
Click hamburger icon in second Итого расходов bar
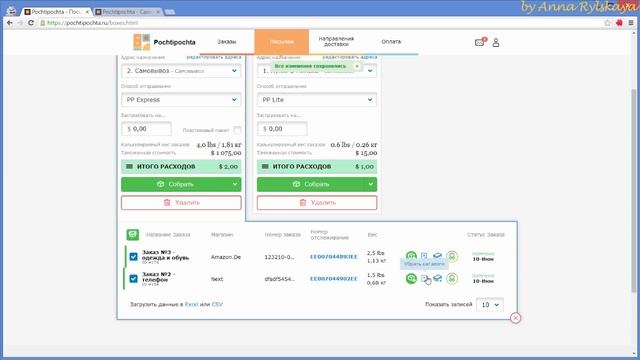[265, 167]
